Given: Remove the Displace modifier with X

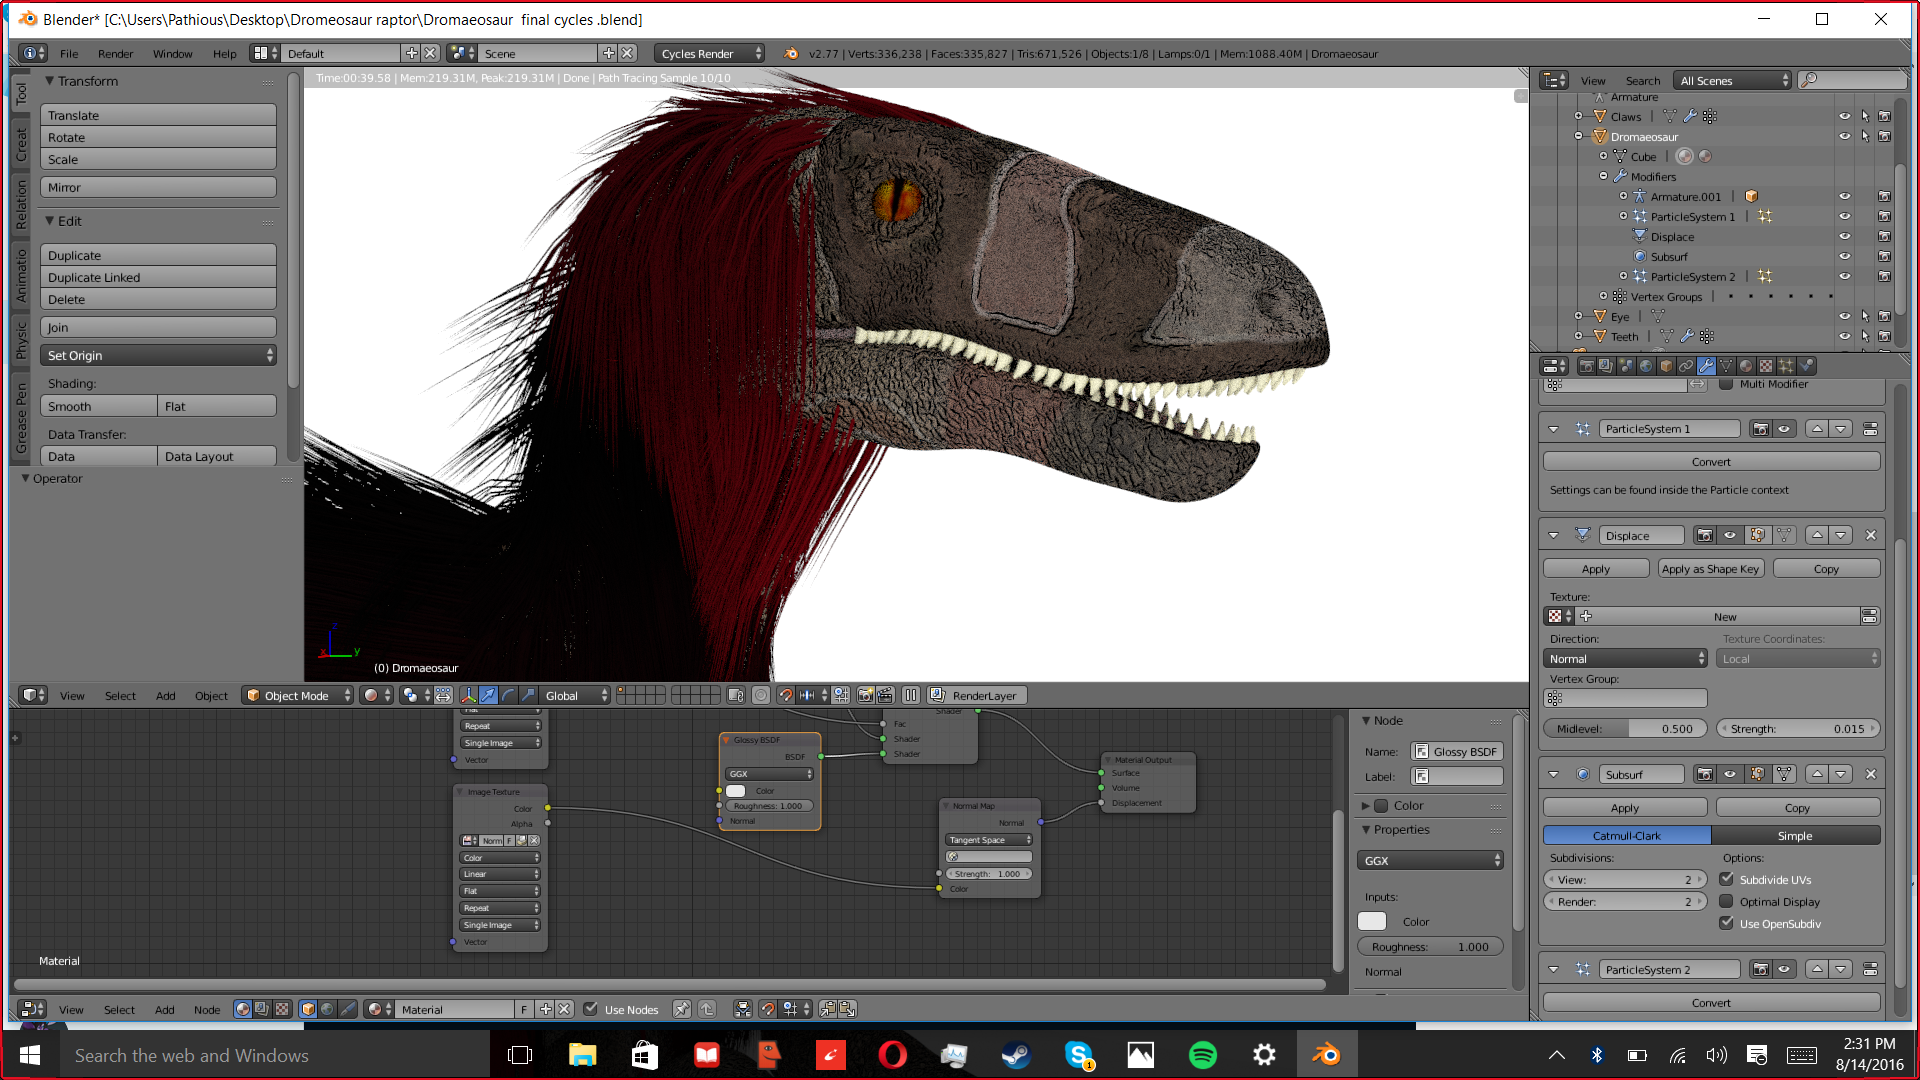Looking at the screenshot, I should point(1870,536).
